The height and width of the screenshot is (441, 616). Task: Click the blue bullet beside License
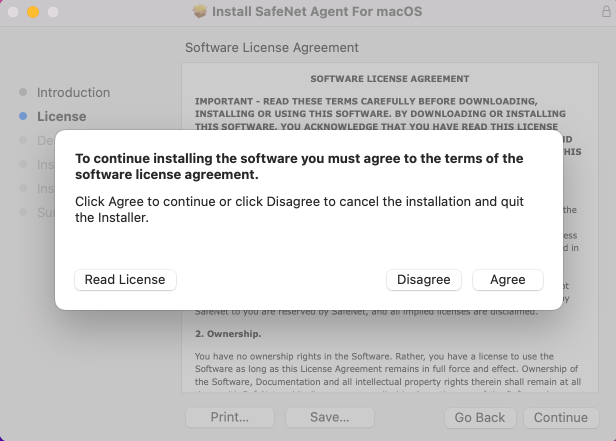pyautogui.click(x=23, y=116)
